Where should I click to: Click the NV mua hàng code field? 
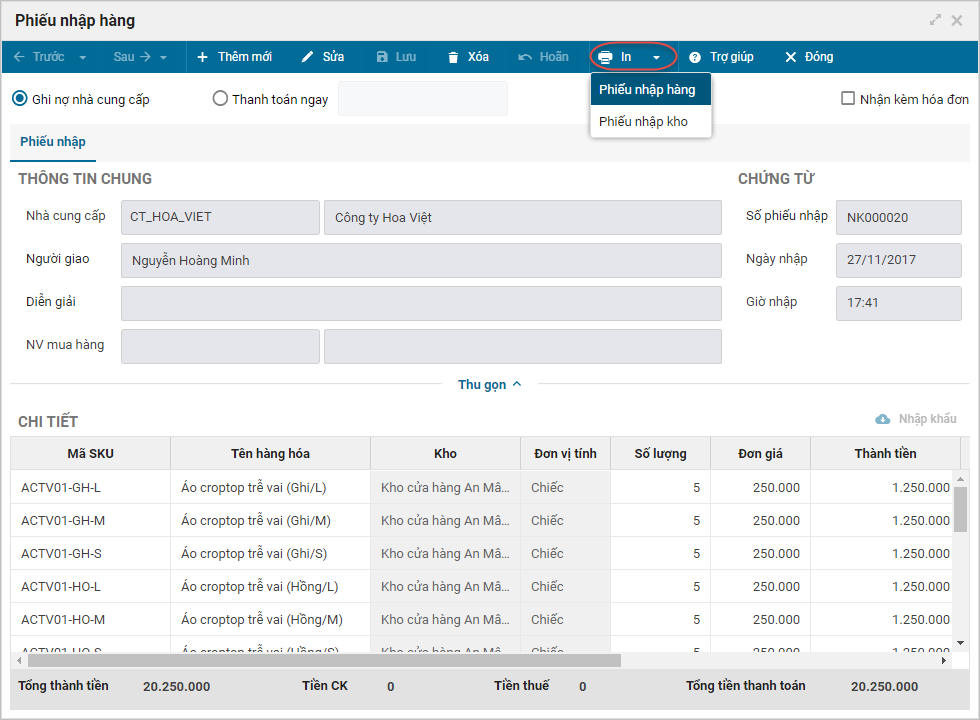pyautogui.click(x=220, y=346)
